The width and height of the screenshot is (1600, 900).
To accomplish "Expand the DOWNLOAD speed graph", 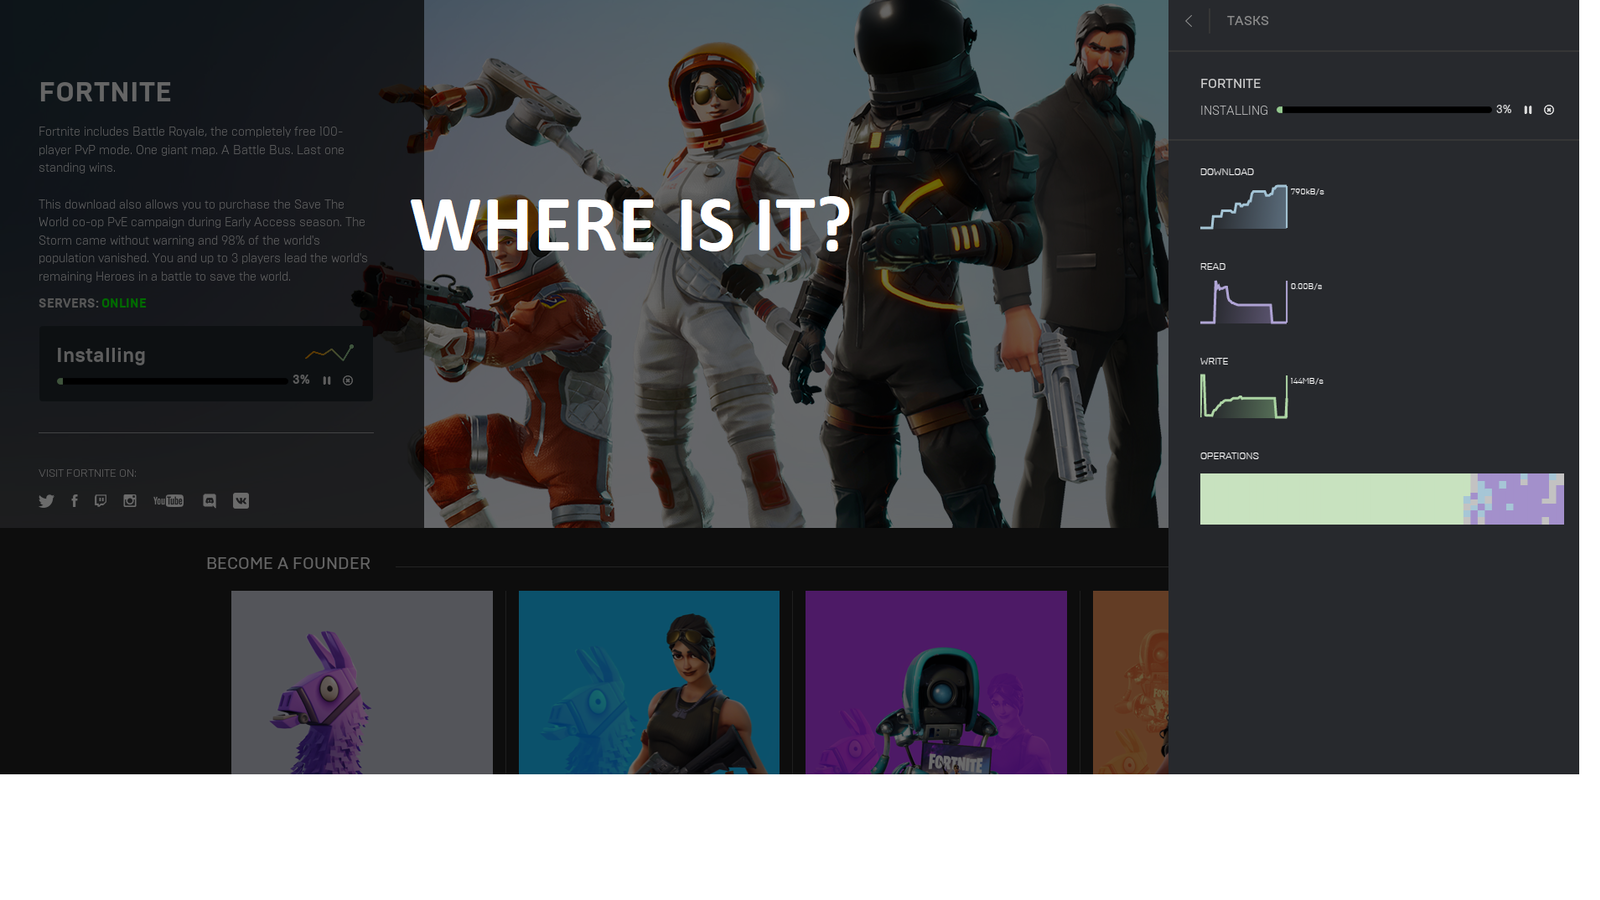I will click(x=1243, y=206).
